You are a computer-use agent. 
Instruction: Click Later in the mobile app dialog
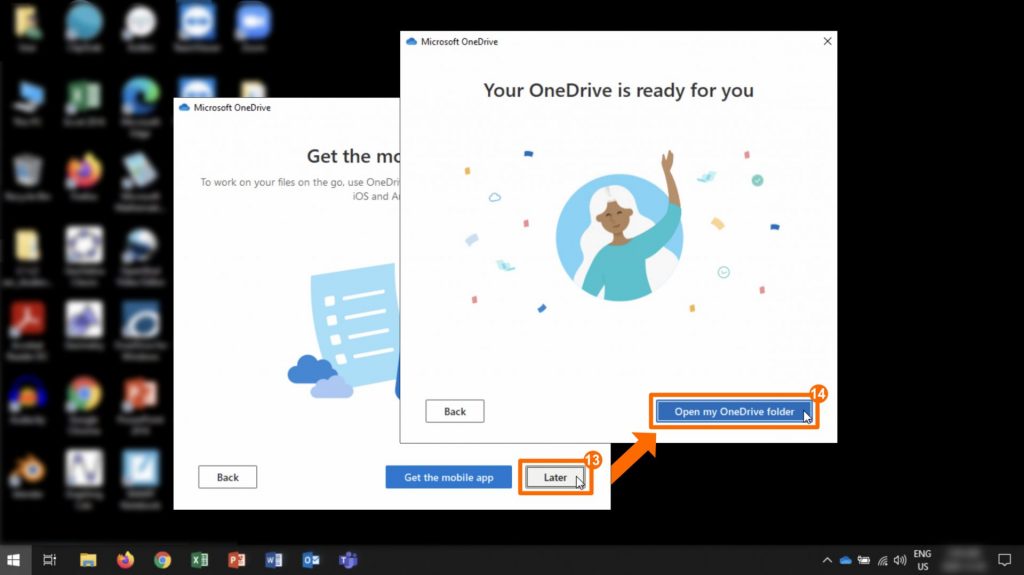pyautogui.click(x=555, y=477)
